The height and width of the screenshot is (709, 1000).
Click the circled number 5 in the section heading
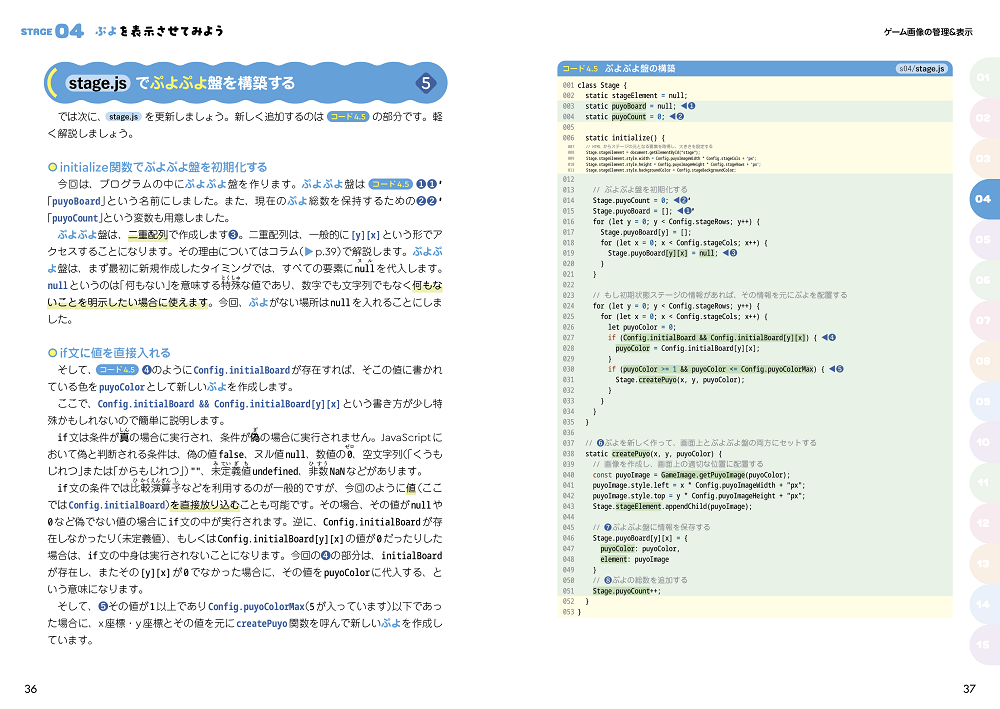pyautogui.click(x=426, y=83)
